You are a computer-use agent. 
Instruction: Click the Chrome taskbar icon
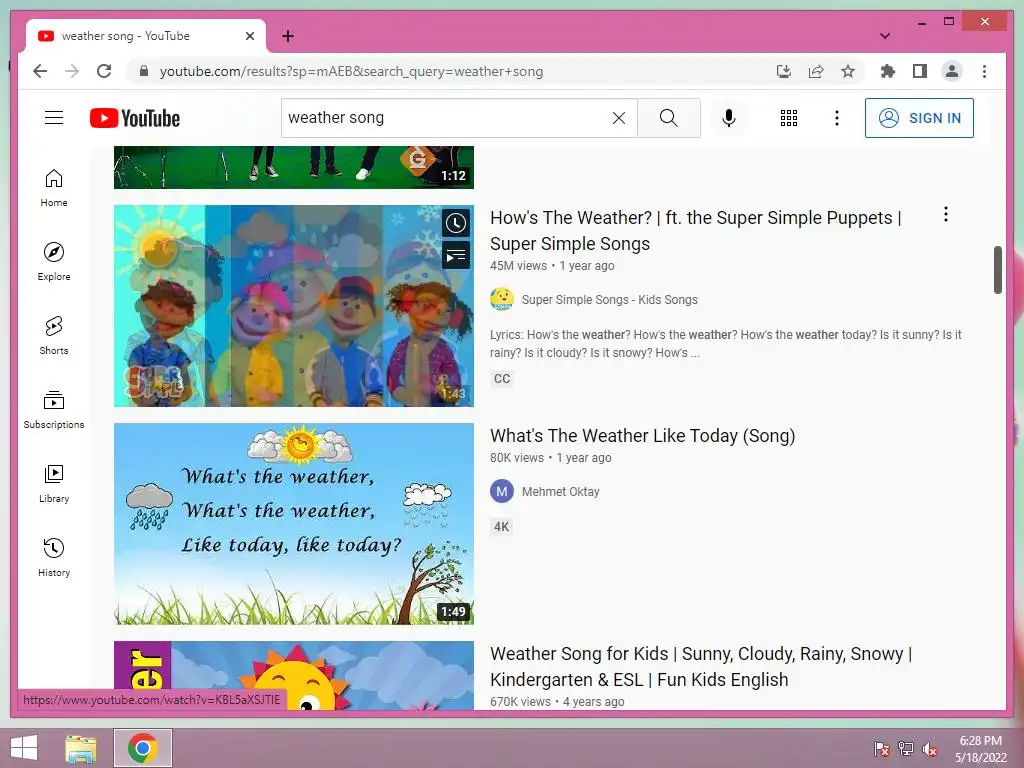pos(142,748)
